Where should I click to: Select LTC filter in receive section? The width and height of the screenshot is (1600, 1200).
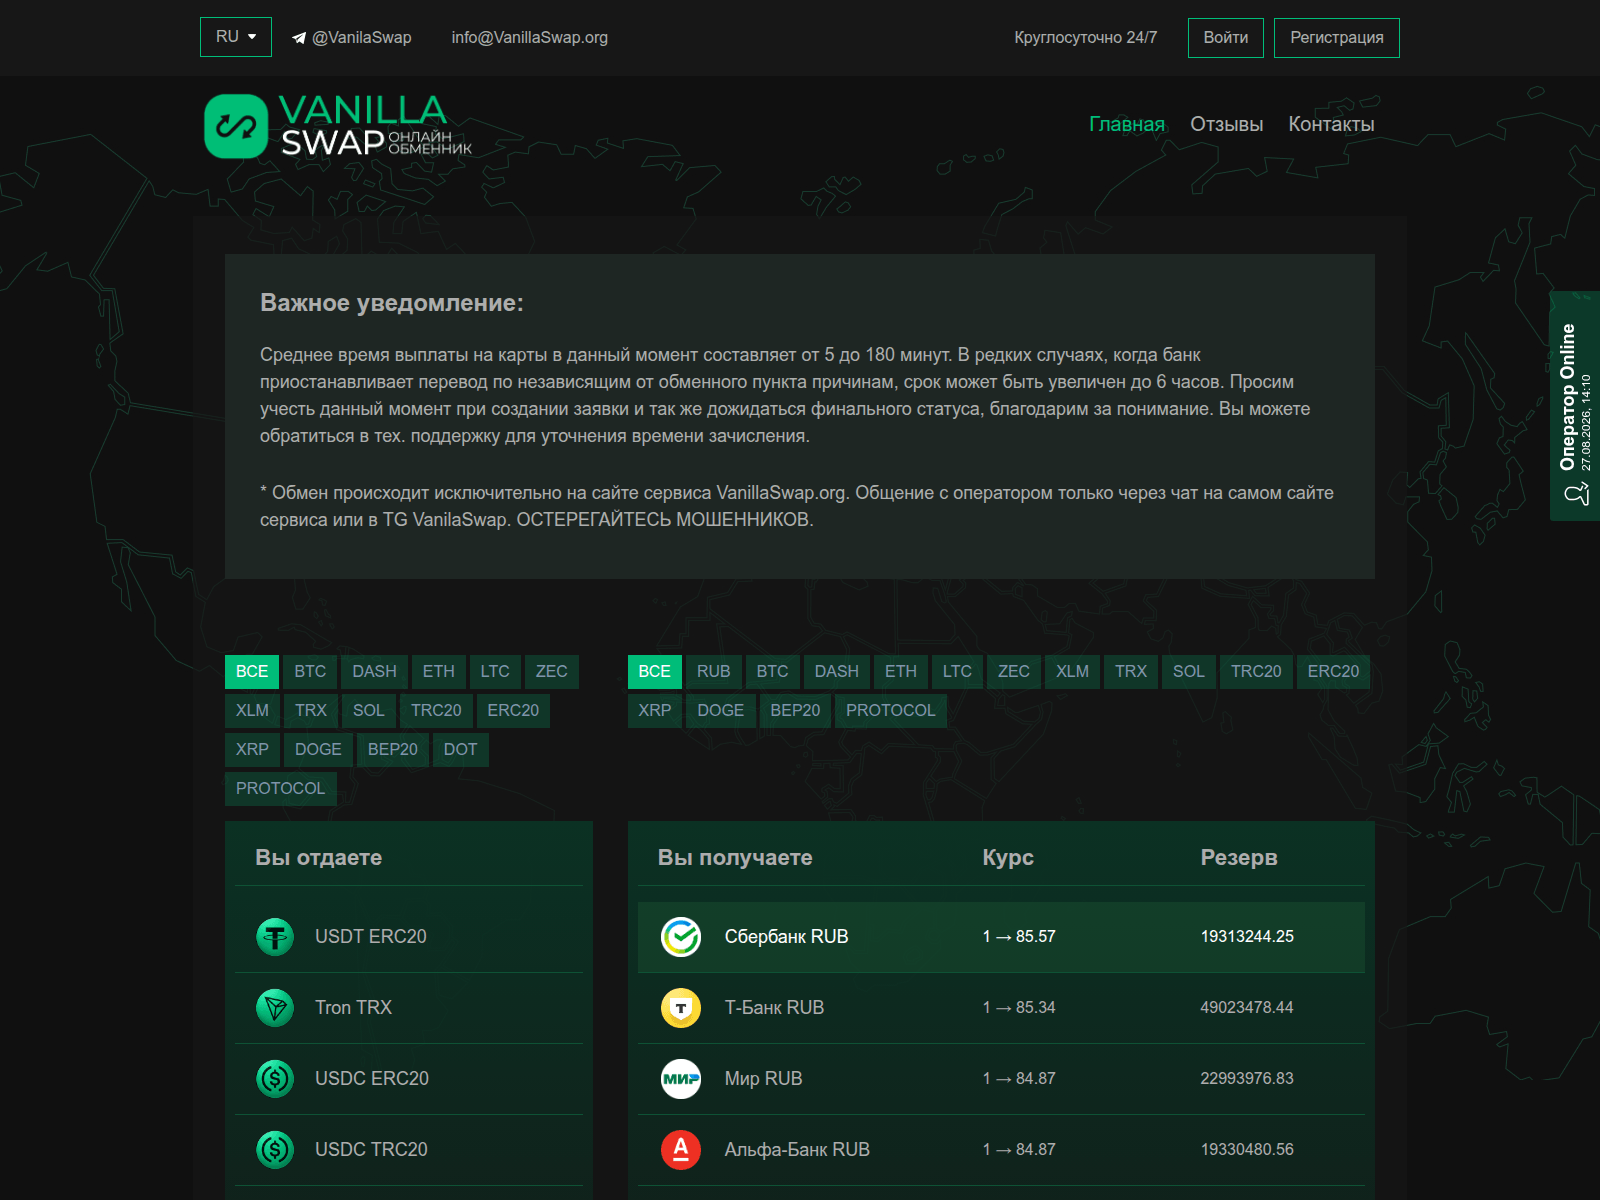[957, 672]
